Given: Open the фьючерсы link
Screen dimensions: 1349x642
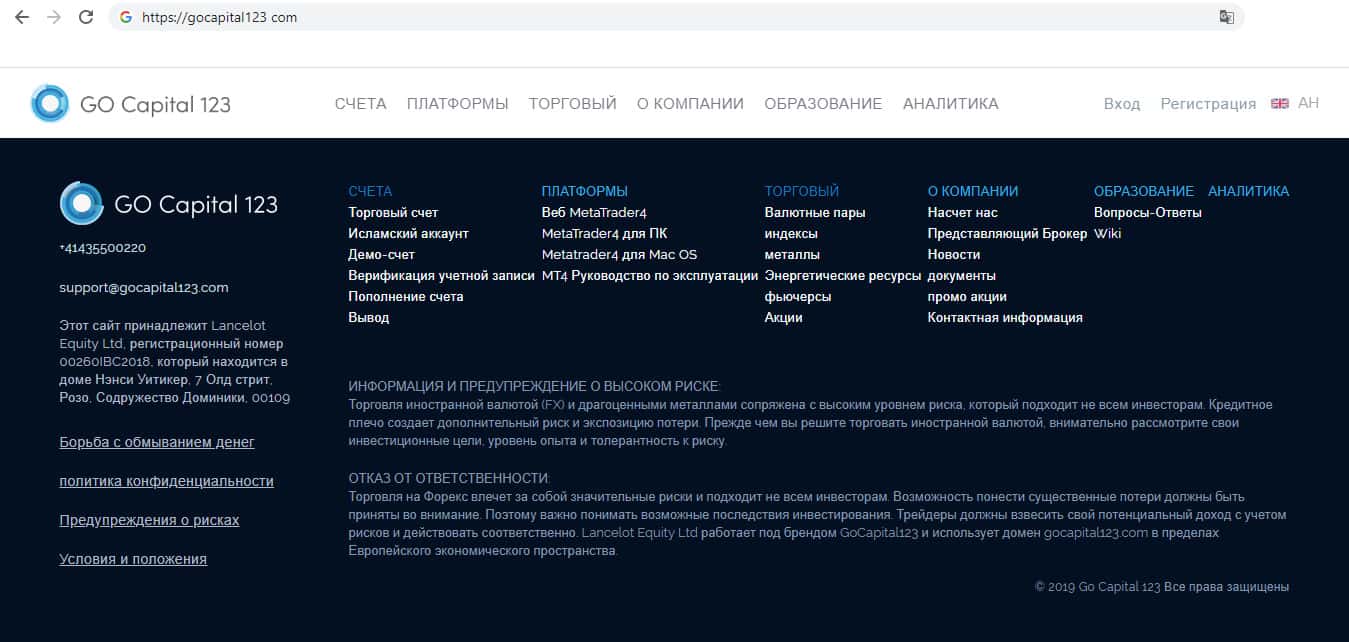Looking at the screenshot, I should pos(798,296).
